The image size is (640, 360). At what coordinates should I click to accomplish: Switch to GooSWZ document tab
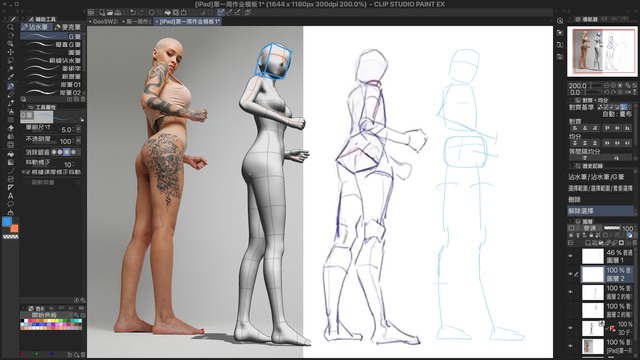pyautogui.click(x=104, y=21)
